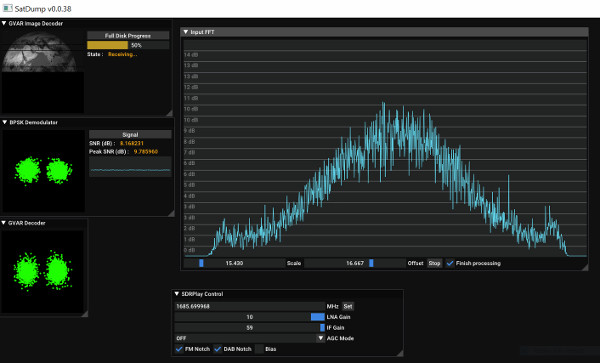Click the Peak SNR (dB) value
The height and width of the screenshot is (363, 600).
coord(146,152)
